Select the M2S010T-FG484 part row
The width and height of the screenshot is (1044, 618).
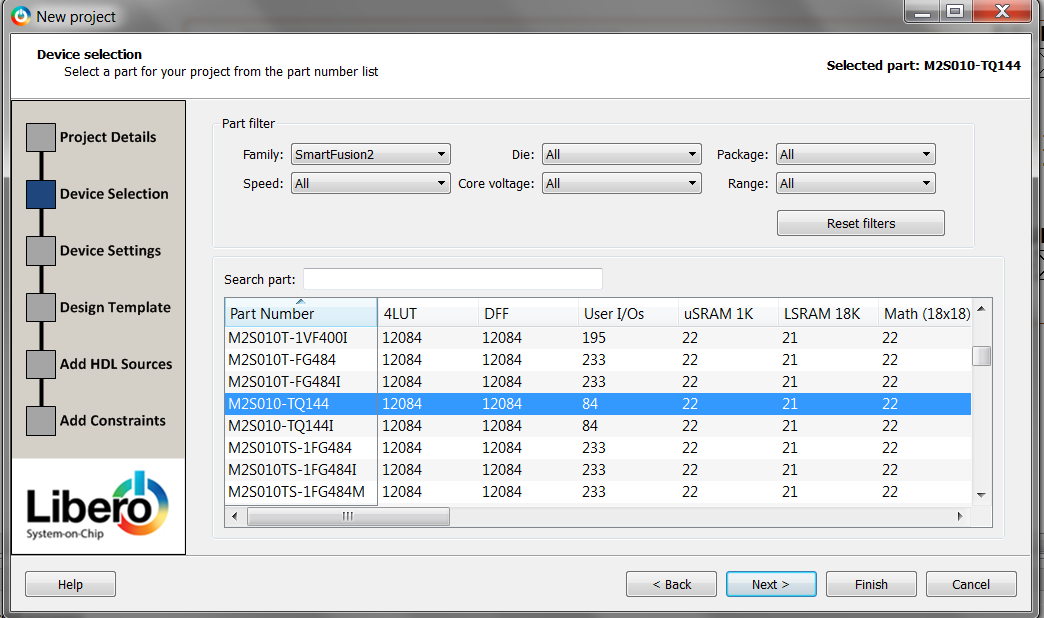pyautogui.click(x=300, y=360)
